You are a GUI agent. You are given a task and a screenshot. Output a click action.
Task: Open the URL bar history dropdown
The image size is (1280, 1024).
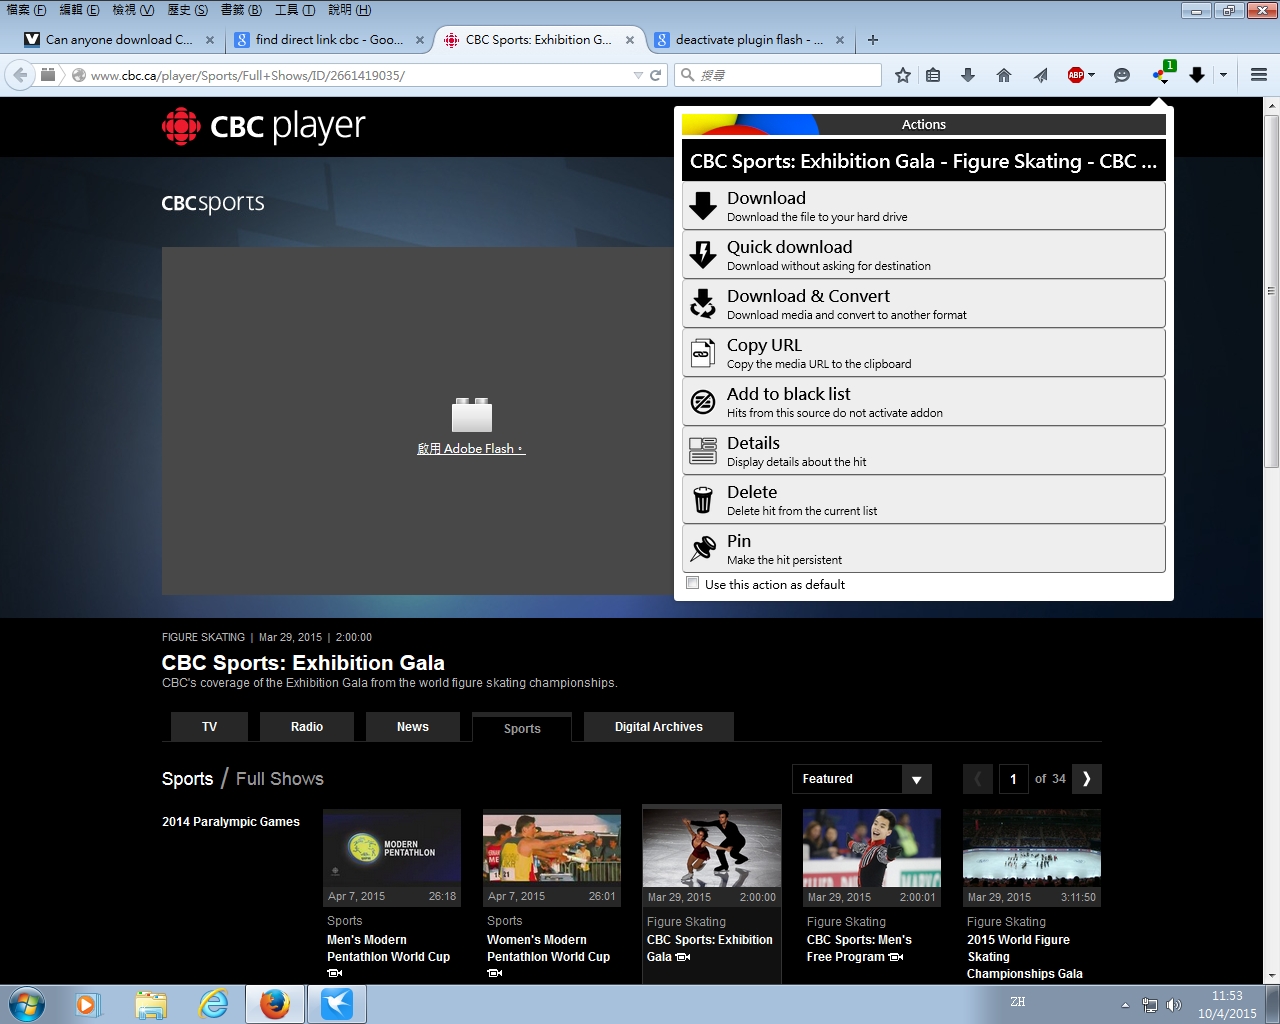coord(638,75)
